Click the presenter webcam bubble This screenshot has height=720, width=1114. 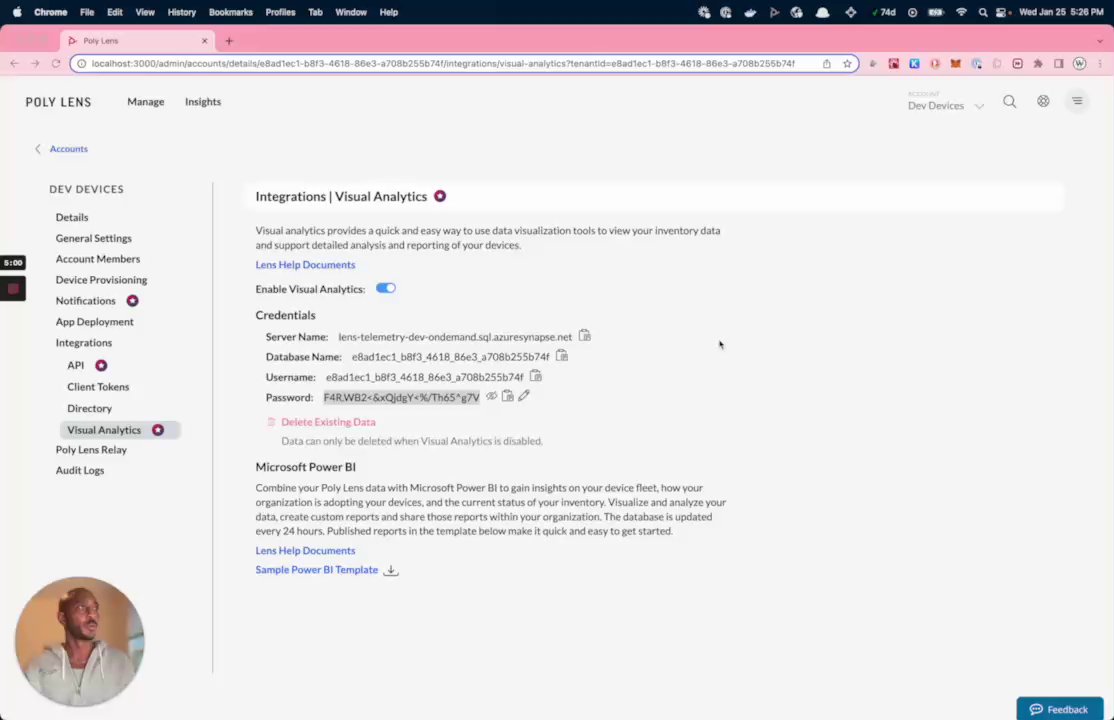[80, 641]
